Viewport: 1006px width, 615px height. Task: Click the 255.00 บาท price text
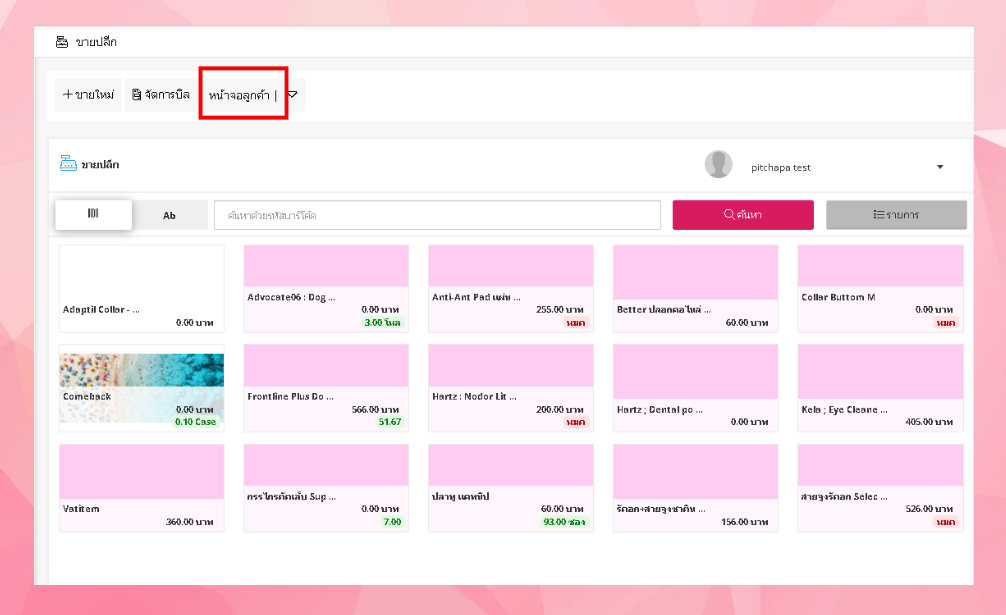[x=559, y=310]
